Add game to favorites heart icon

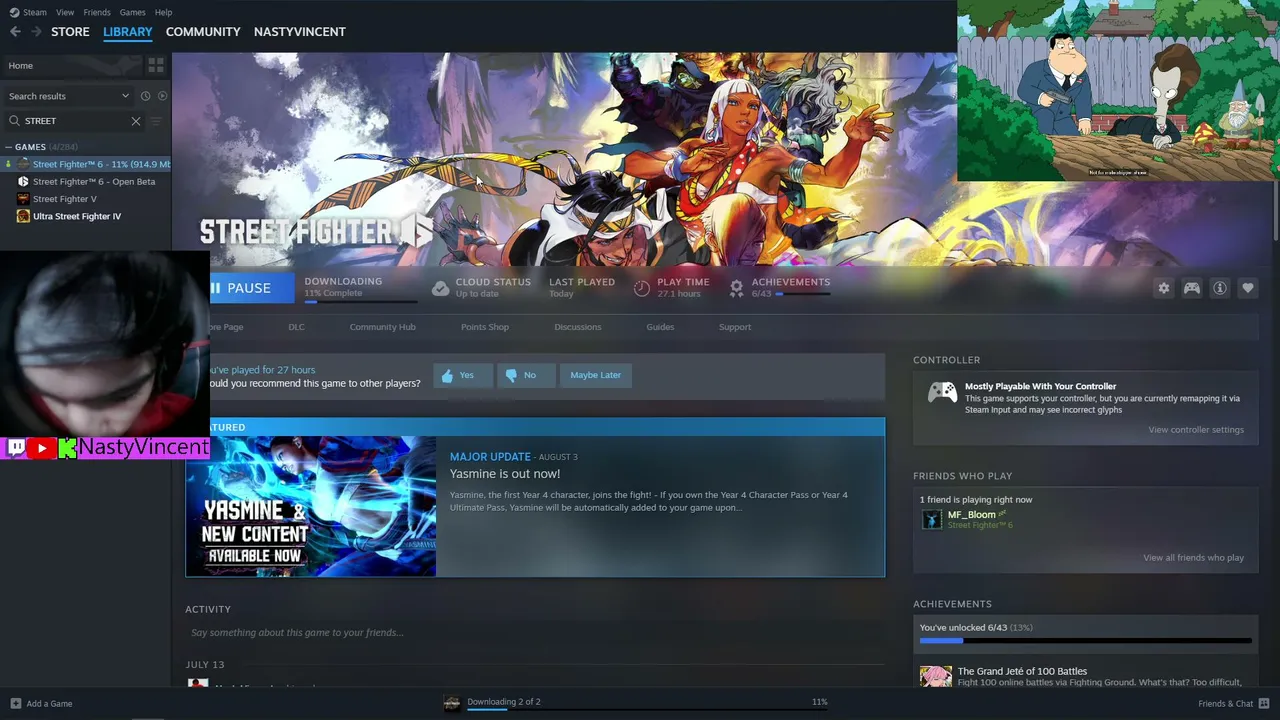point(1248,288)
